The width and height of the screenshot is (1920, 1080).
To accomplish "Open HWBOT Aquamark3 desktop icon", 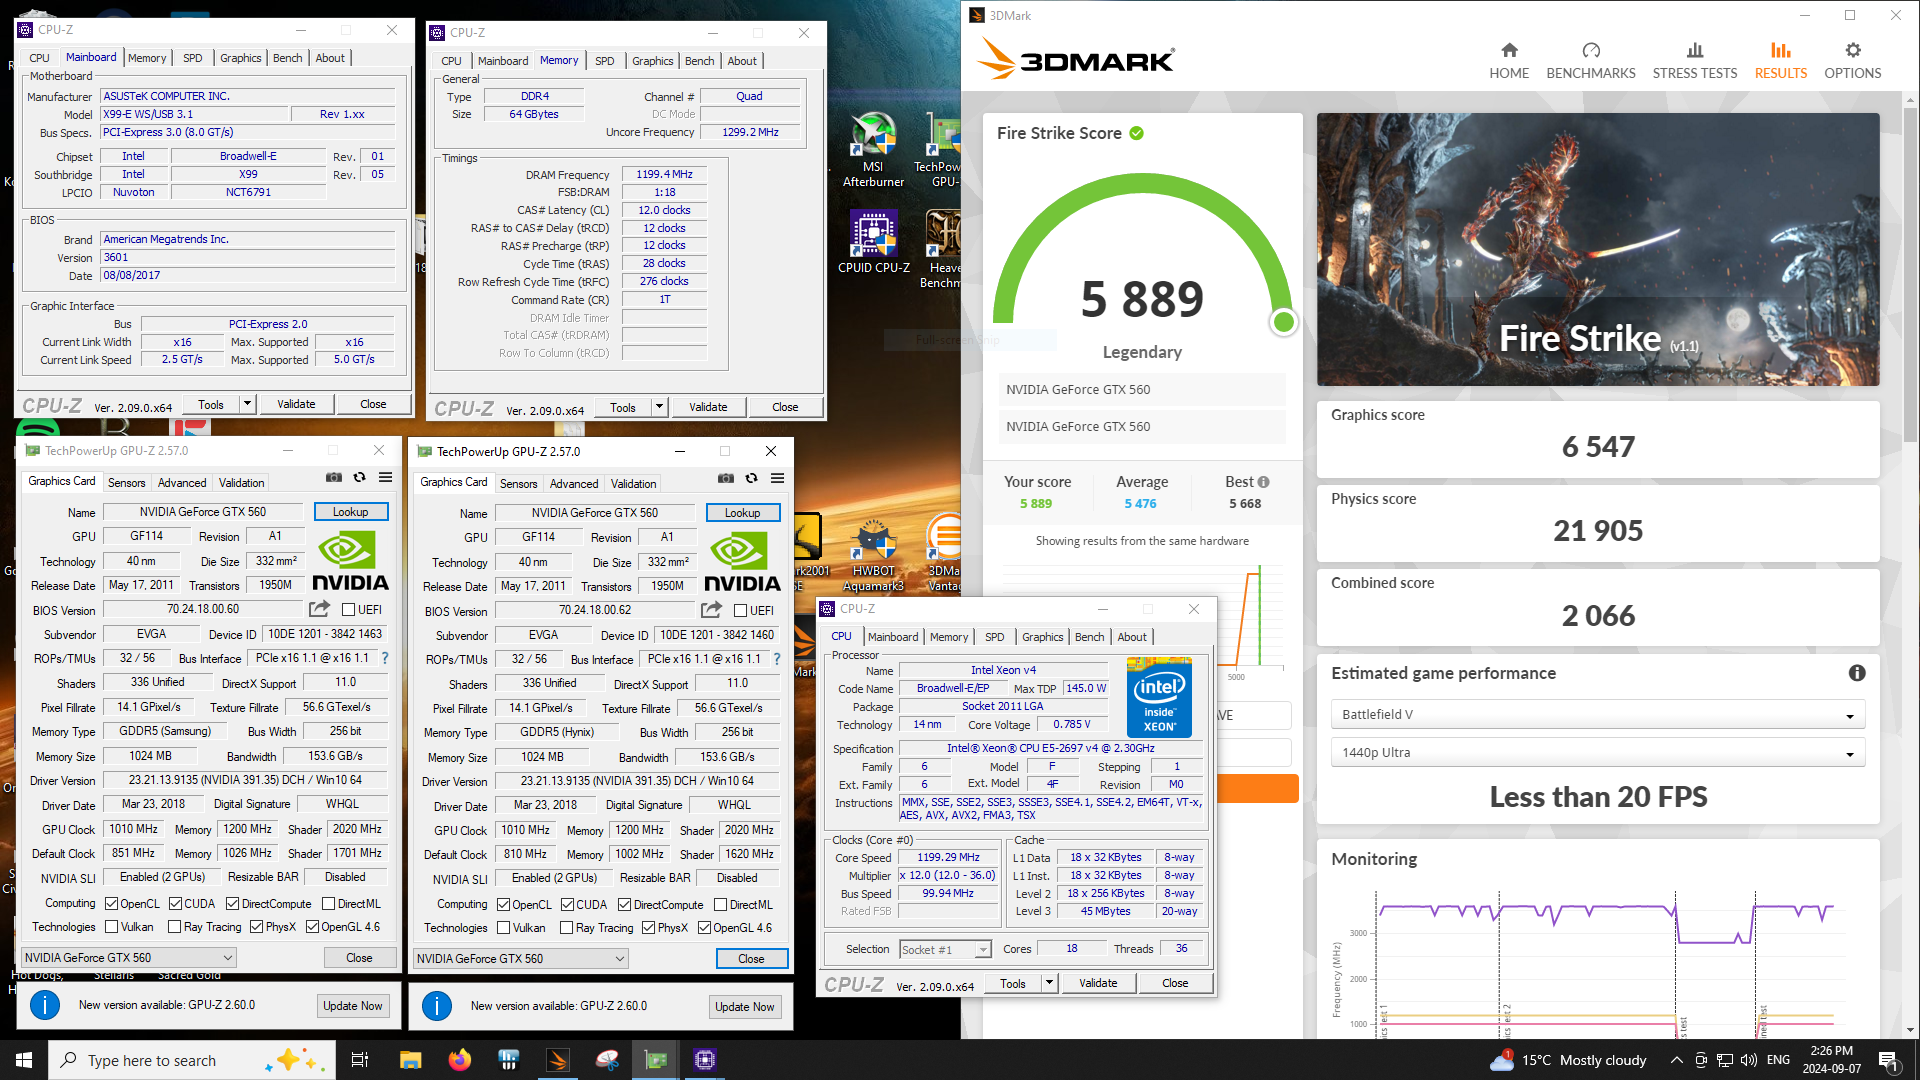I will click(x=873, y=555).
